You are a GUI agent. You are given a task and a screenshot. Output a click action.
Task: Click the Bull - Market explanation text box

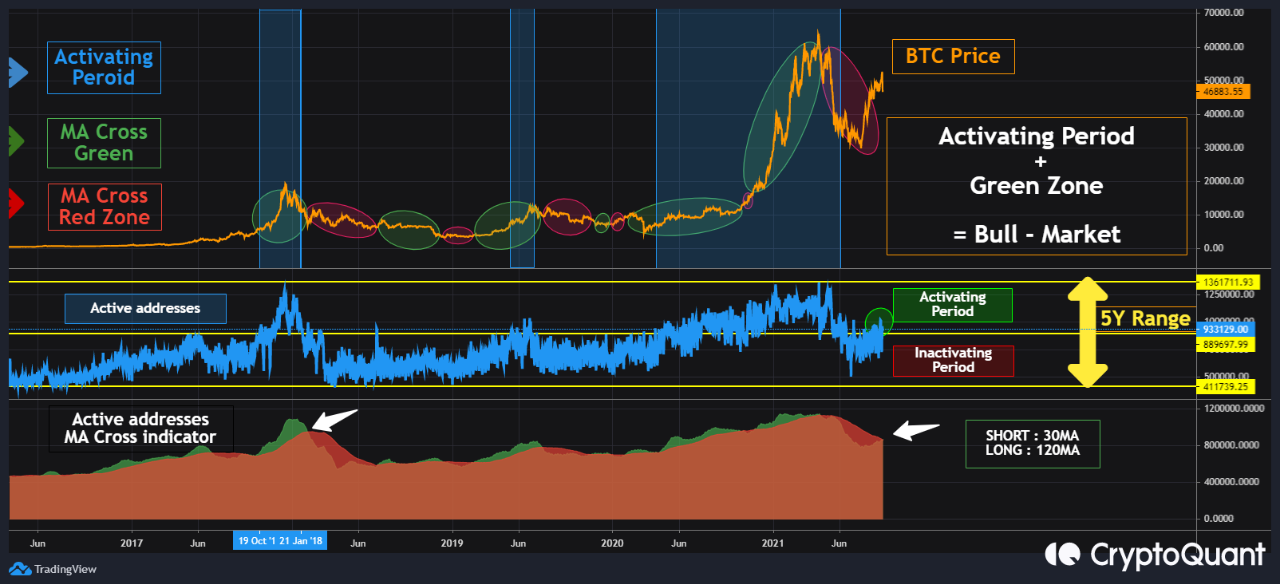1037,185
